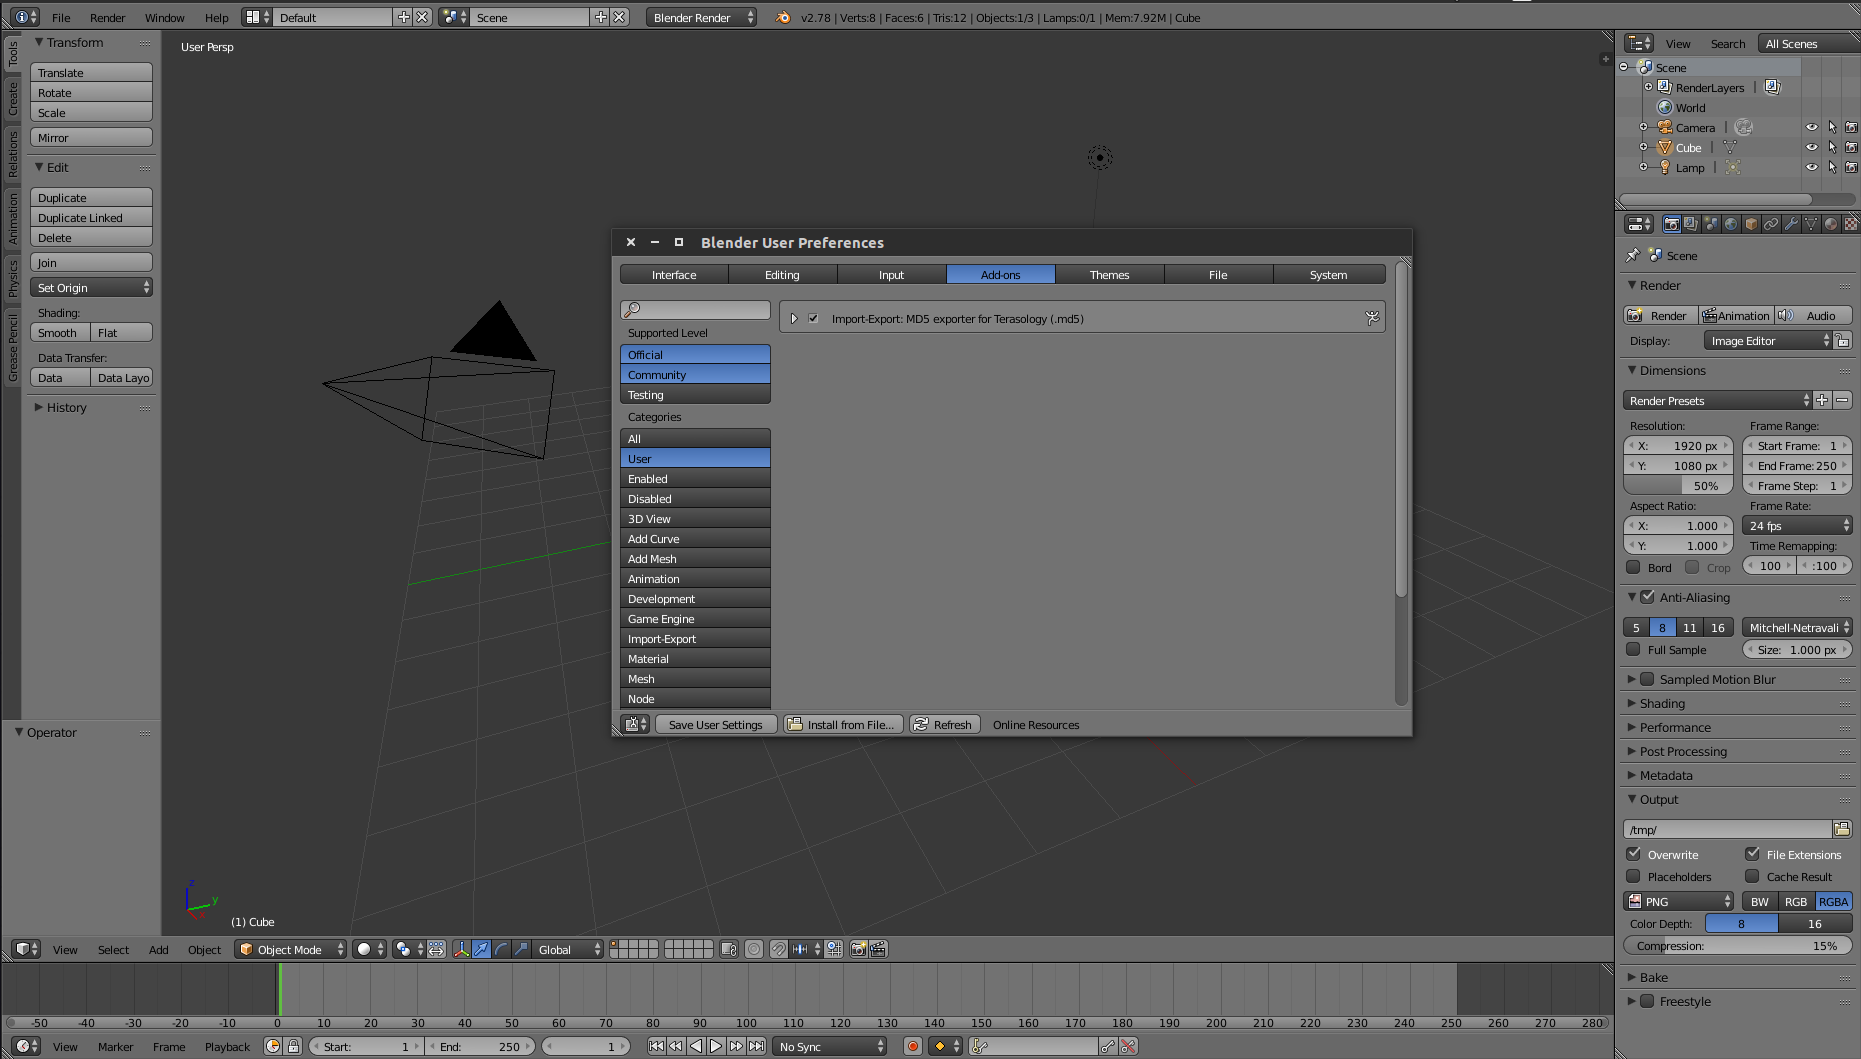The width and height of the screenshot is (1861, 1059).
Task: Expand the RenderLayers tree item
Action: pos(1648,87)
